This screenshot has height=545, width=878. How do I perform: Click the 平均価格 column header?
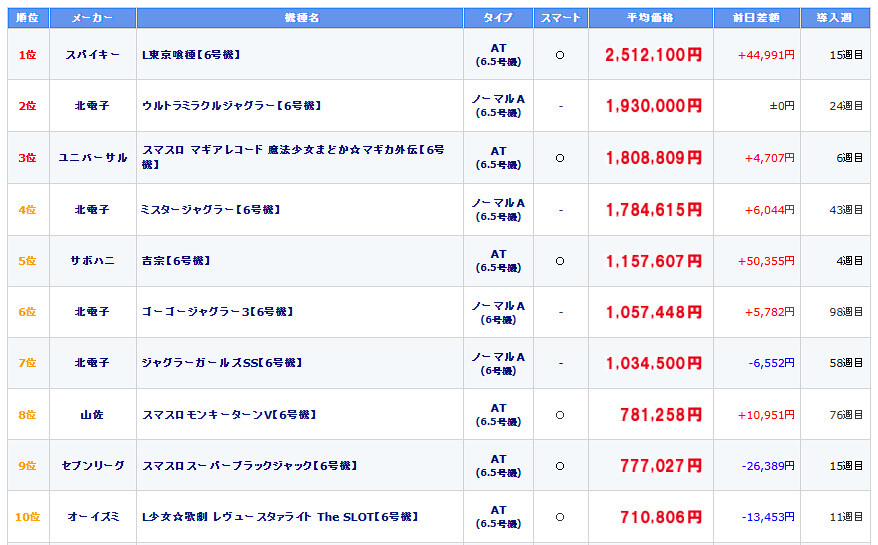tap(651, 18)
